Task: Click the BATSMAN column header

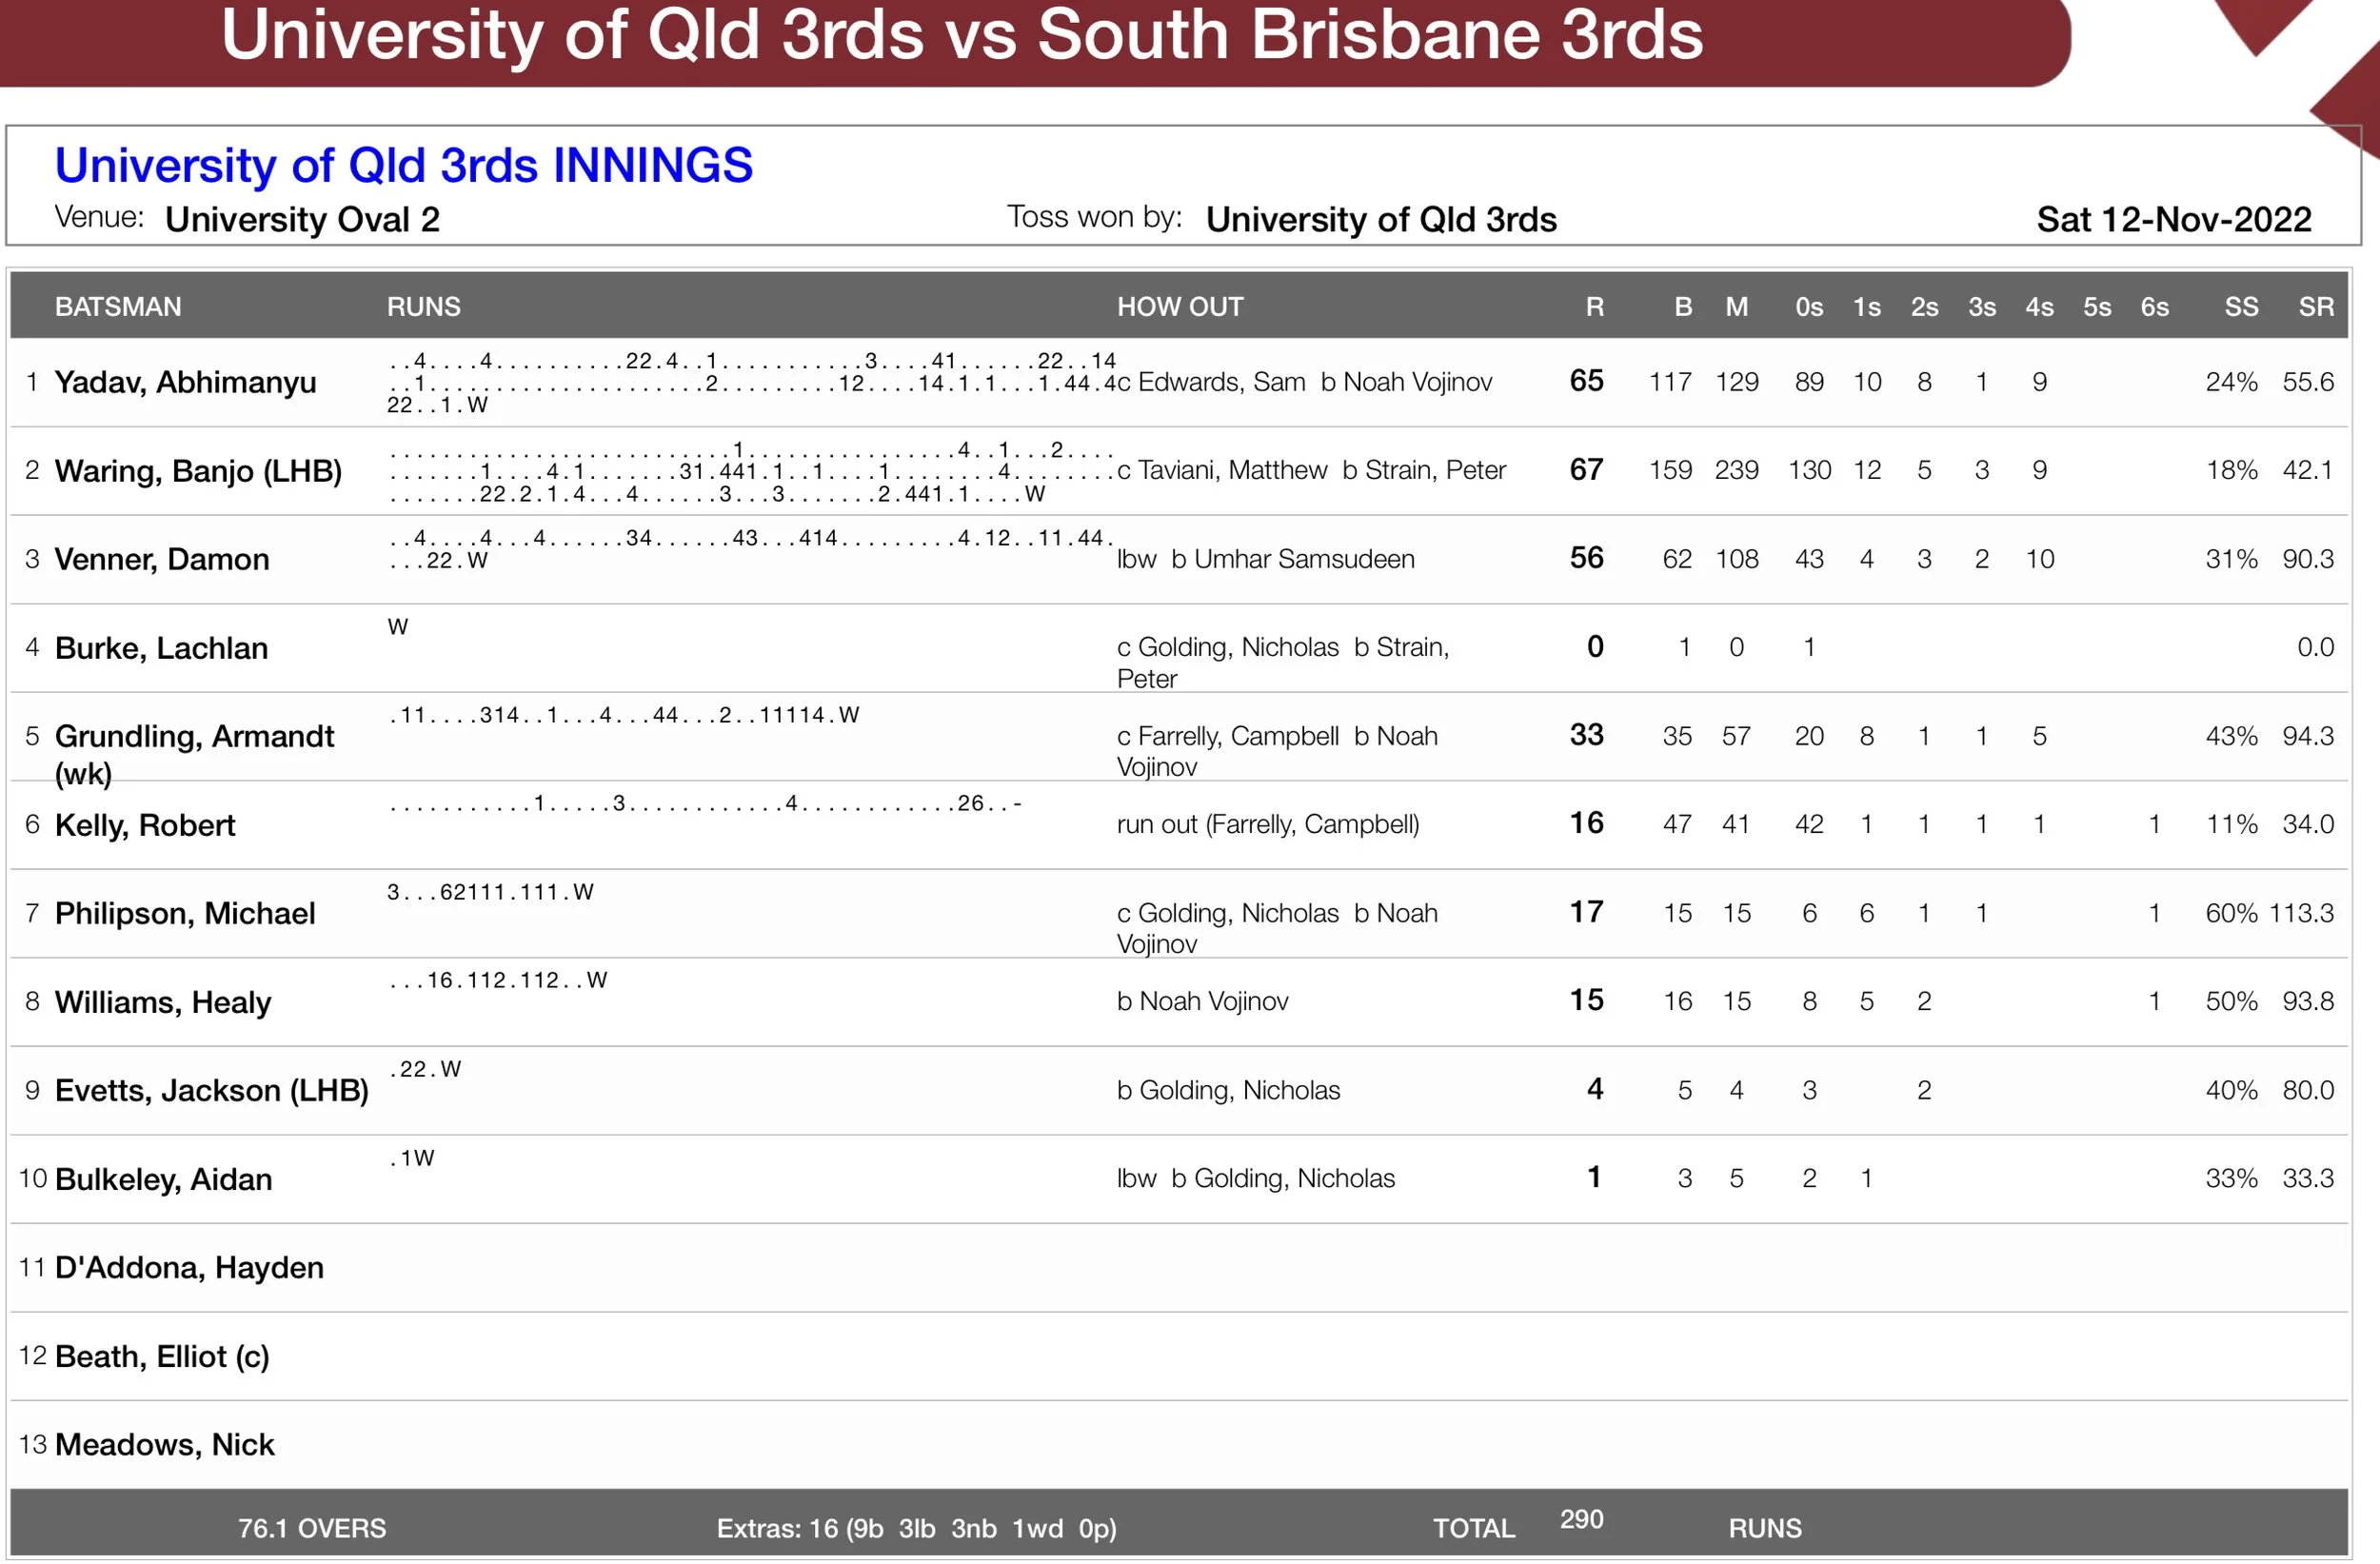Action: (x=118, y=306)
